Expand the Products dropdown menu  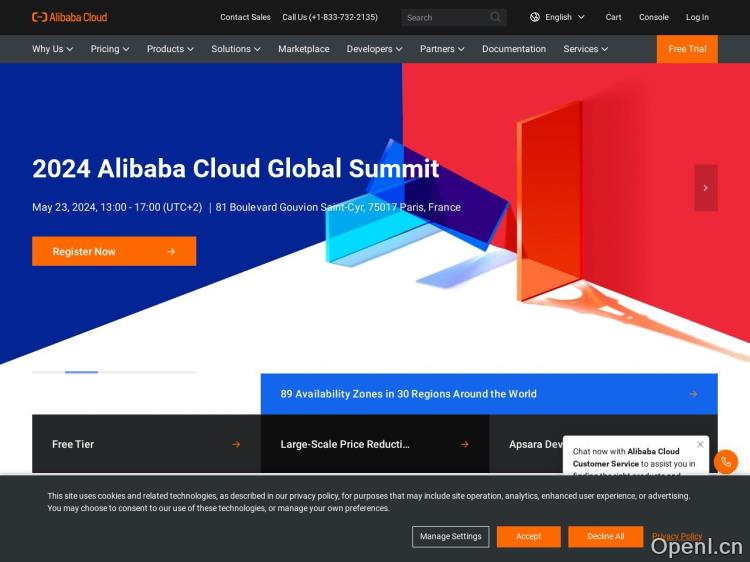pos(170,49)
